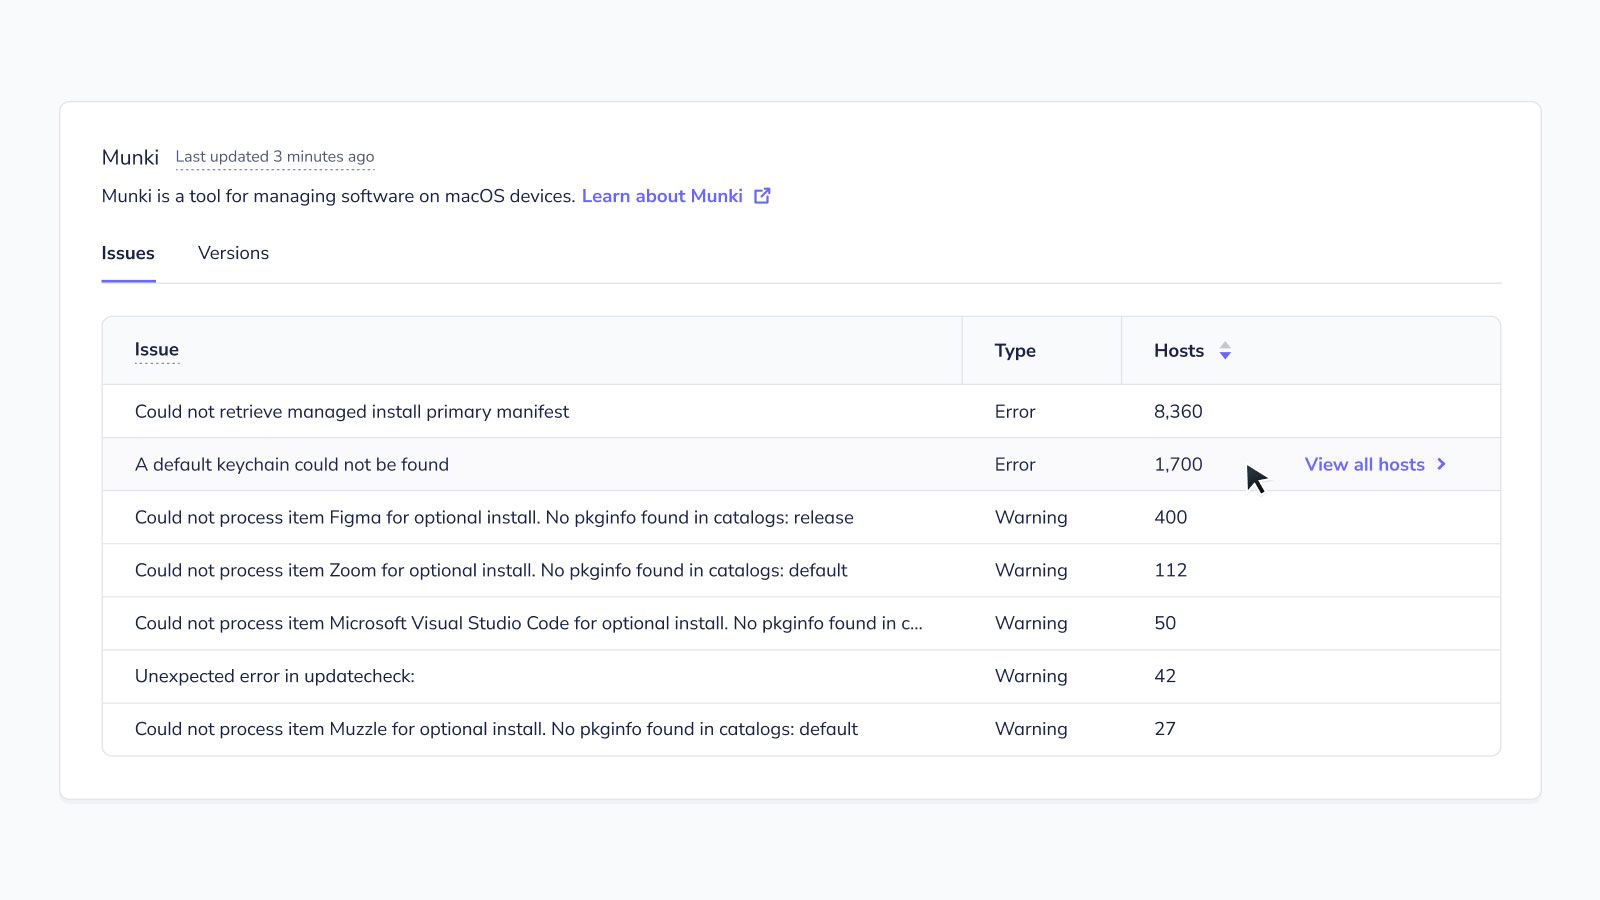
Task: Click the 8,360 hosts count
Action: (1178, 411)
